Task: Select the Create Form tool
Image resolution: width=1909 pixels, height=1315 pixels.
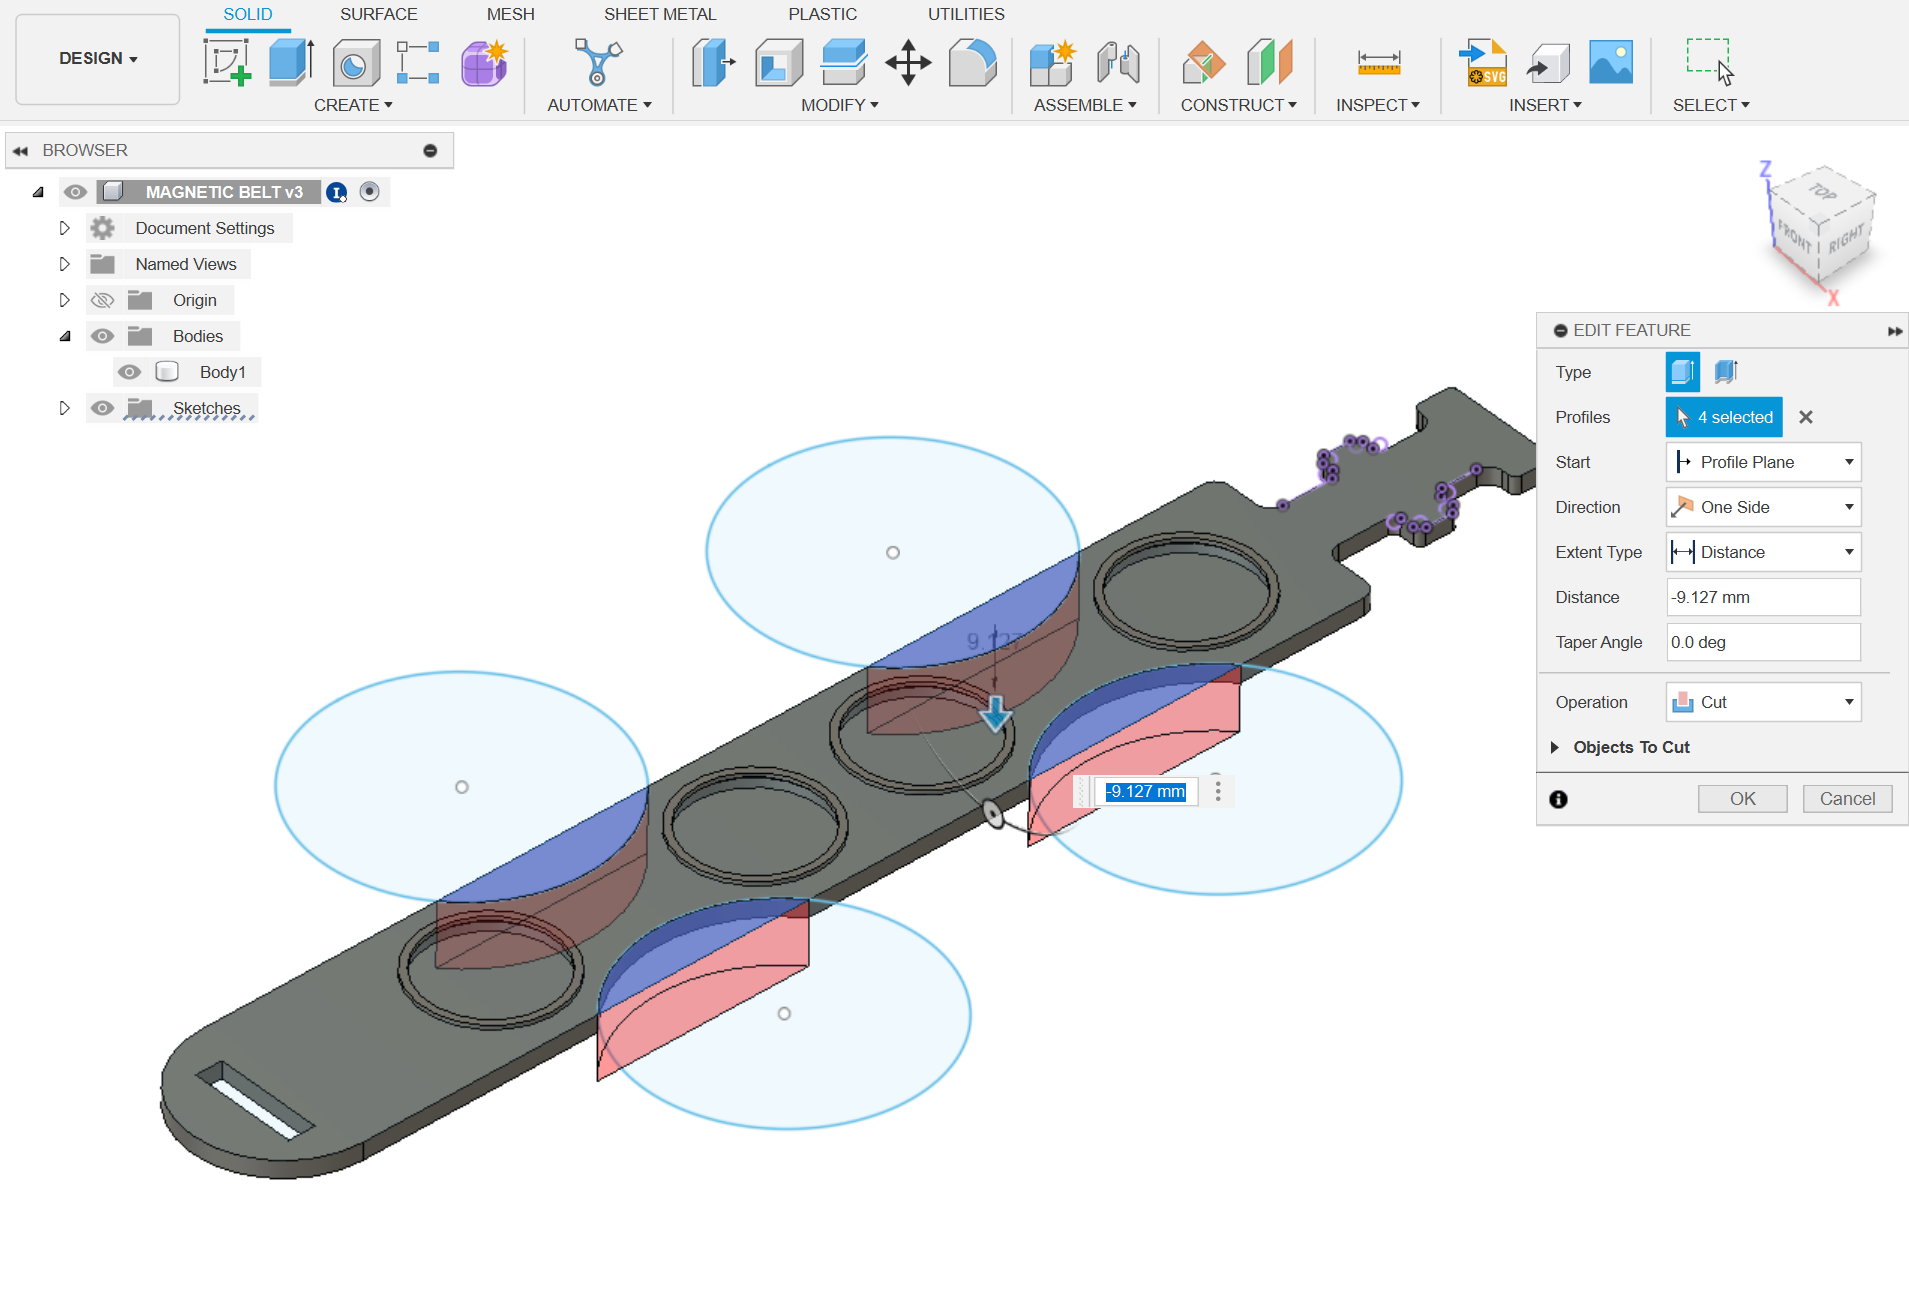Action: pyautogui.click(x=484, y=62)
